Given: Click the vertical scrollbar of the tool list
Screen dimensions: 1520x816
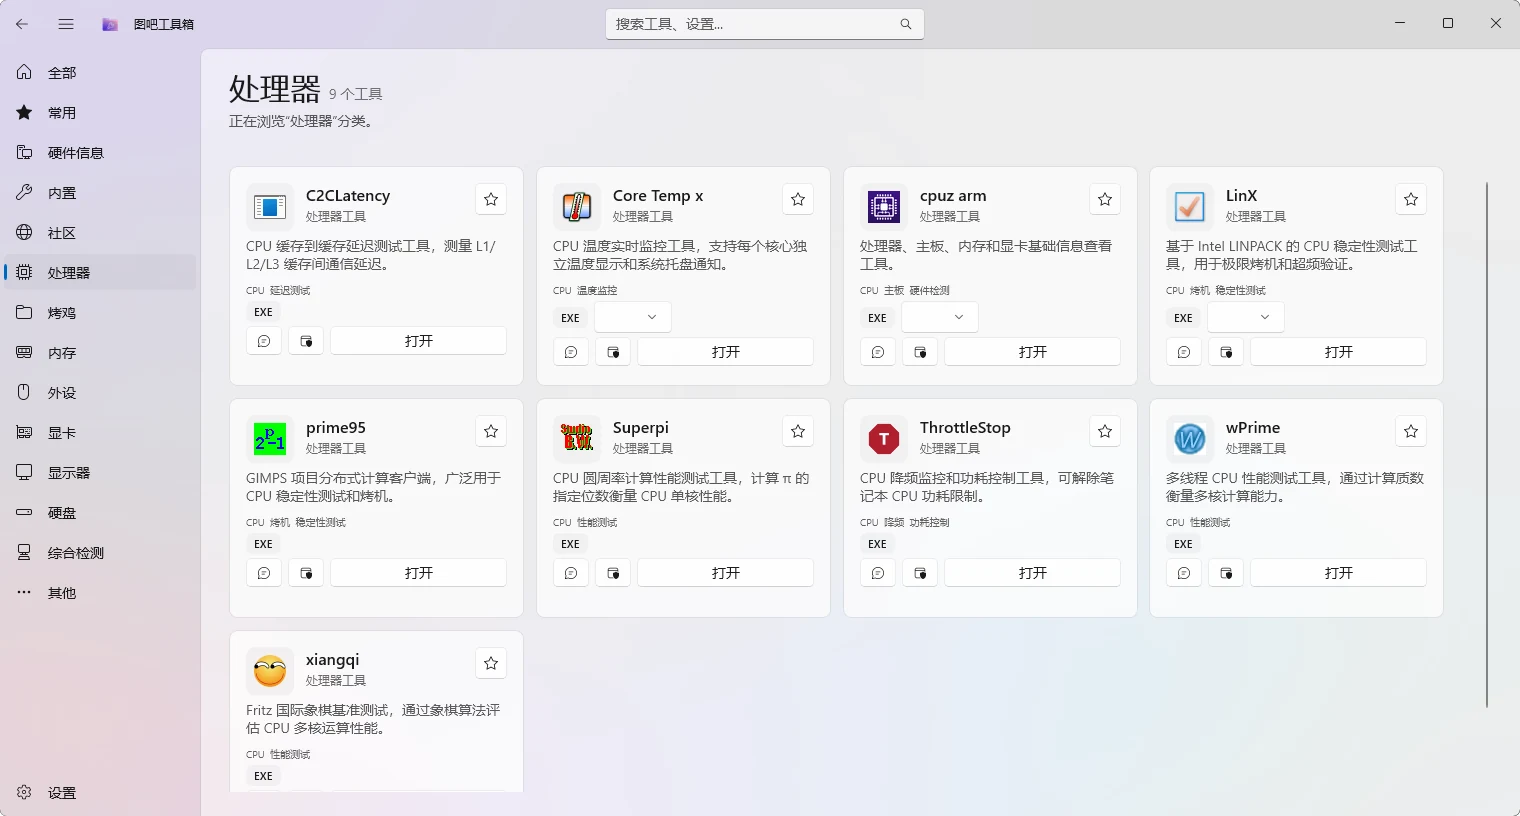Looking at the screenshot, I should click(1487, 445).
